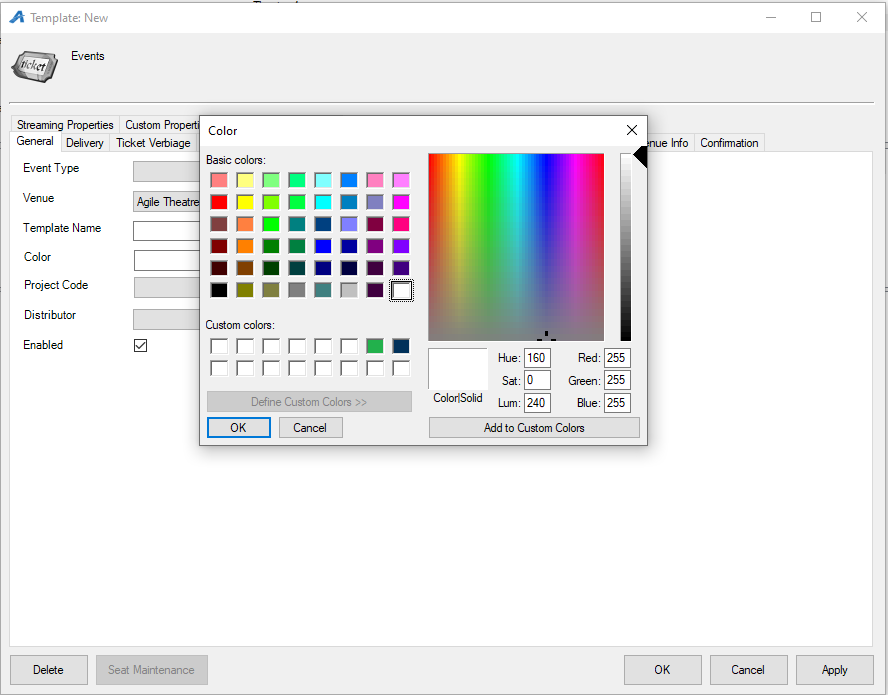
Task: Switch to Streaming Properties tab
Action: tap(65, 125)
